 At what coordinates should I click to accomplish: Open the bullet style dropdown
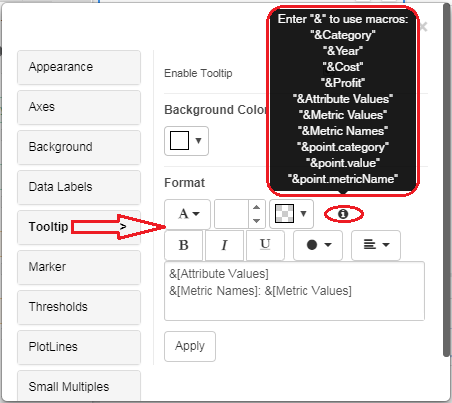click(x=318, y=245)
